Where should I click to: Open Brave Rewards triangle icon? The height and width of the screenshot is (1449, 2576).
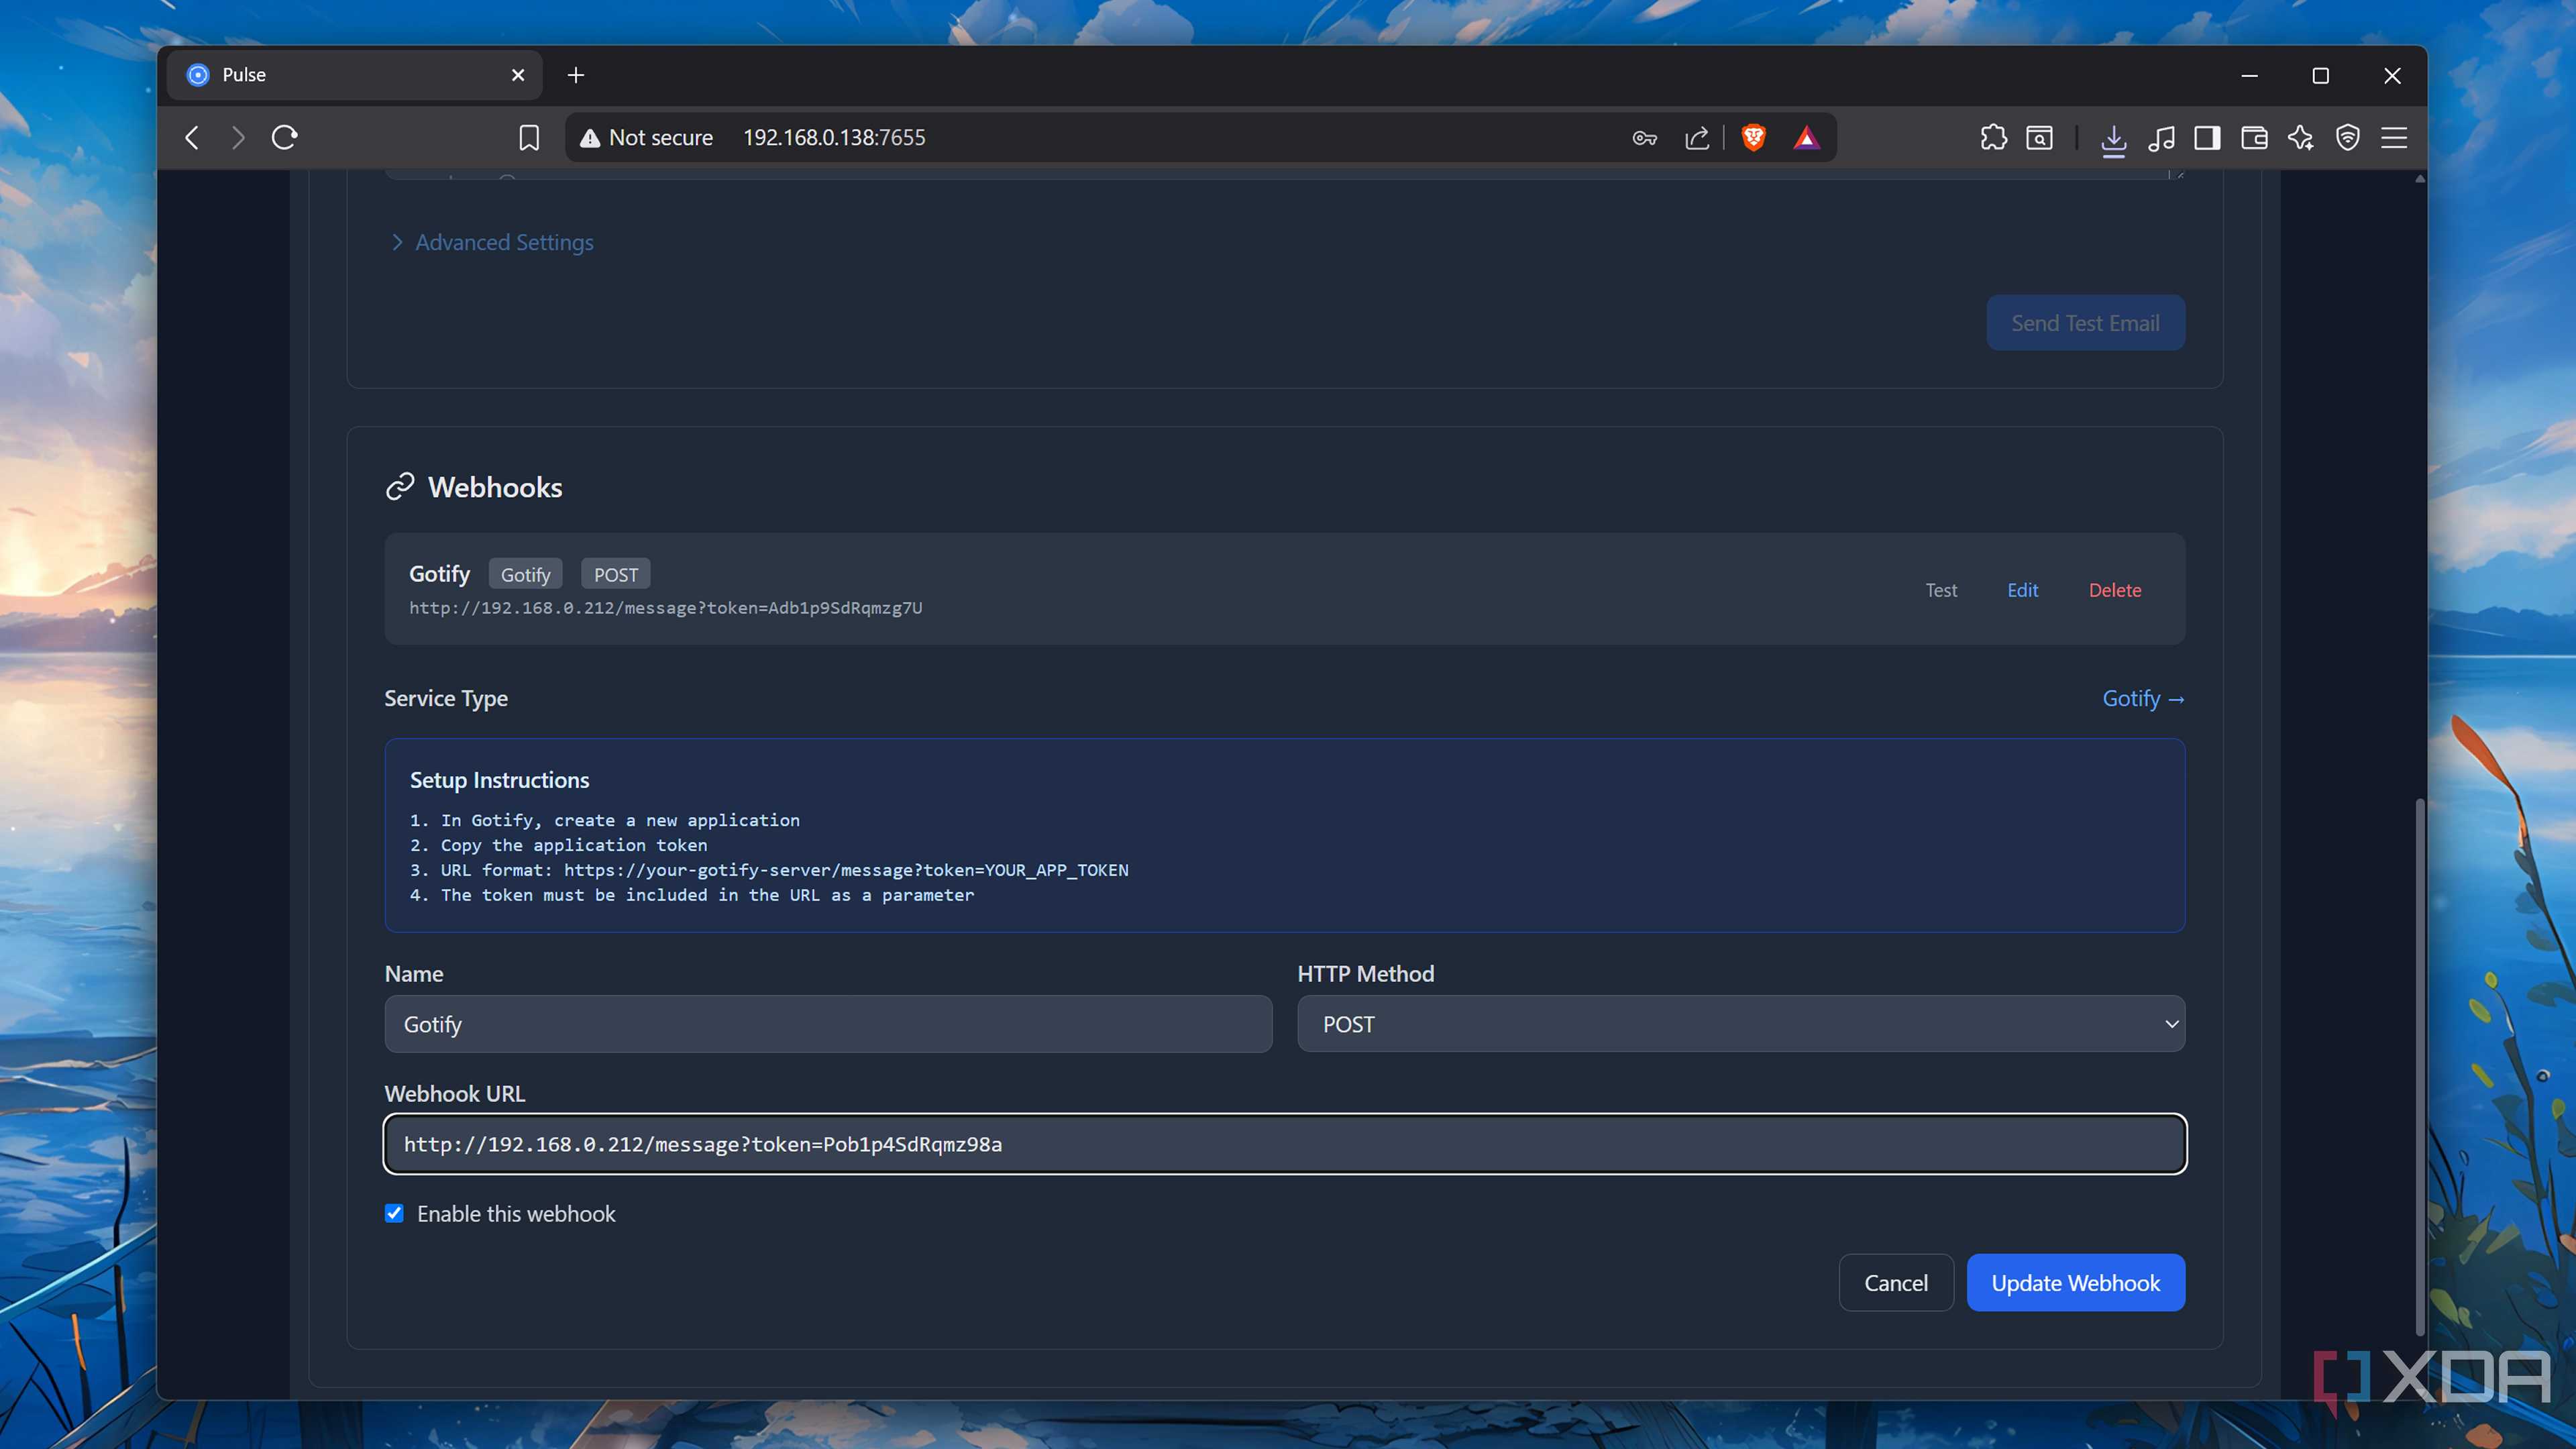[x=1806, y=138]
